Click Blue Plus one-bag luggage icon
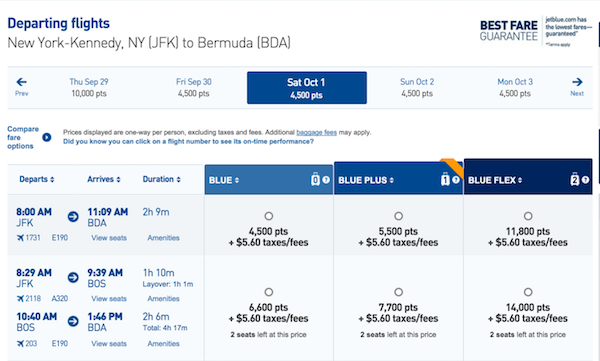600x361 pixels. point(445,179)
